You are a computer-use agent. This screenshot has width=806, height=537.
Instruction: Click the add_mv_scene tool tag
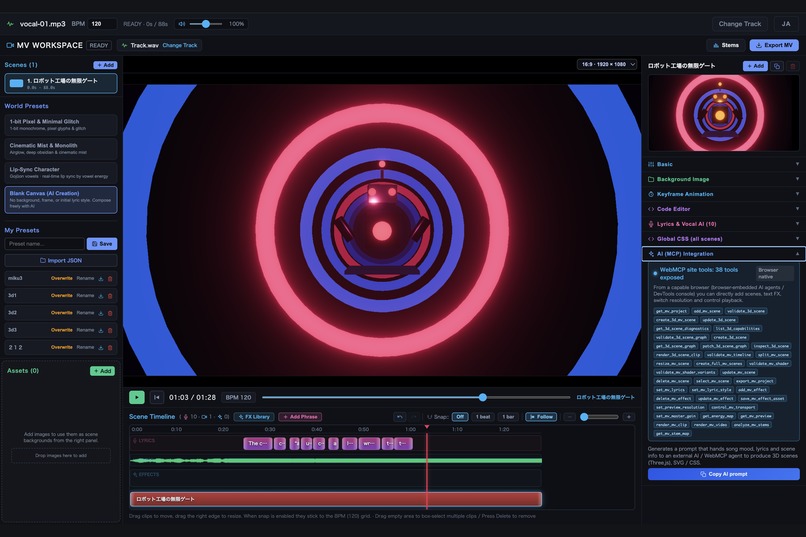click(x=707, y=311)
